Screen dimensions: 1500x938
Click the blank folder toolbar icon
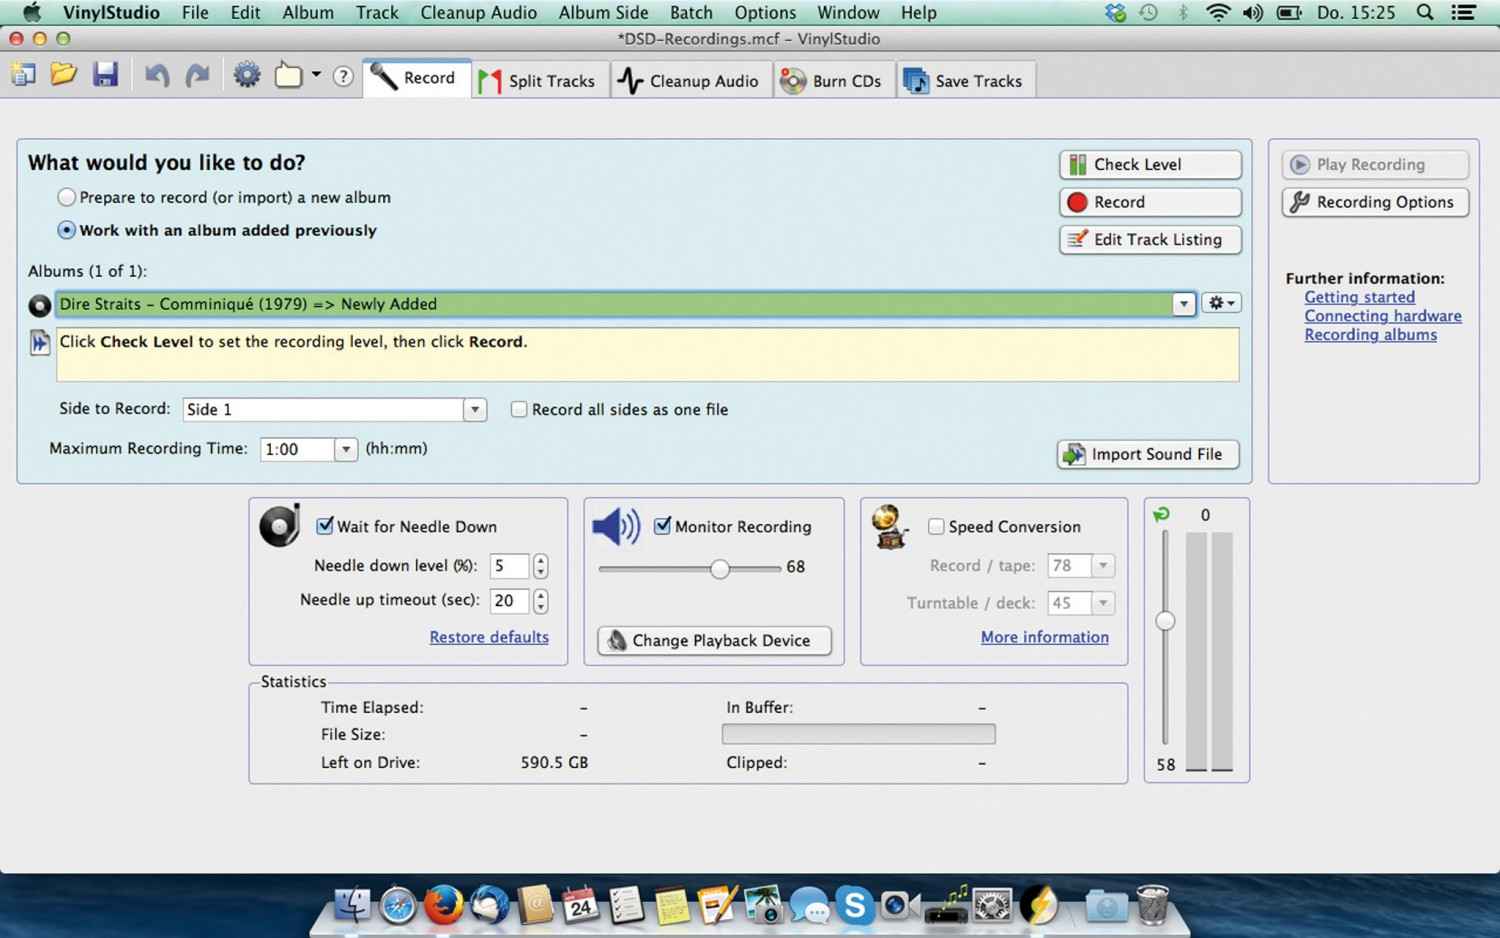pyautogui.click(x=289, y=76)
